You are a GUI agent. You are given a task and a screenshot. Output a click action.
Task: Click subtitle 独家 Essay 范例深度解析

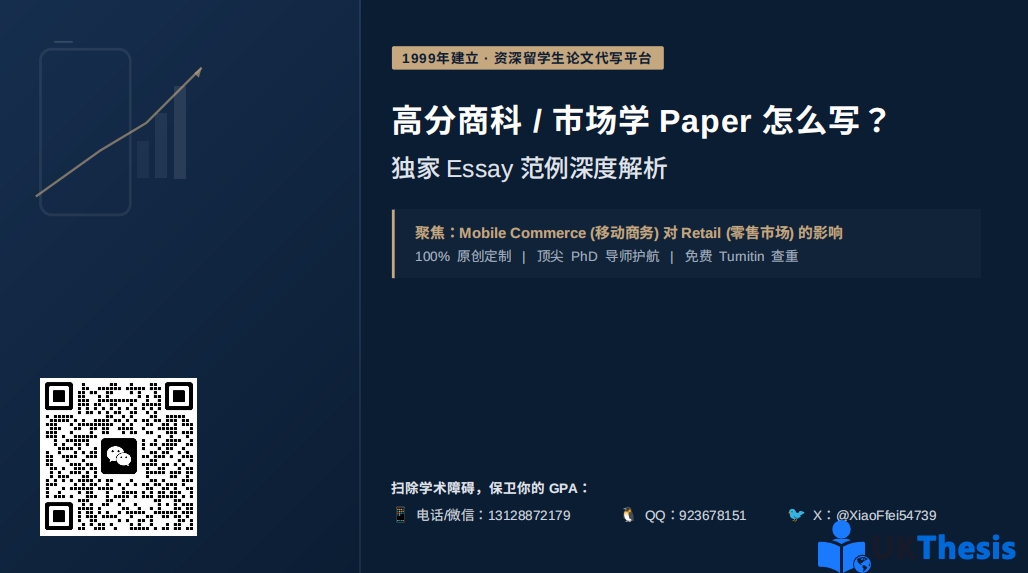[529, 168]
